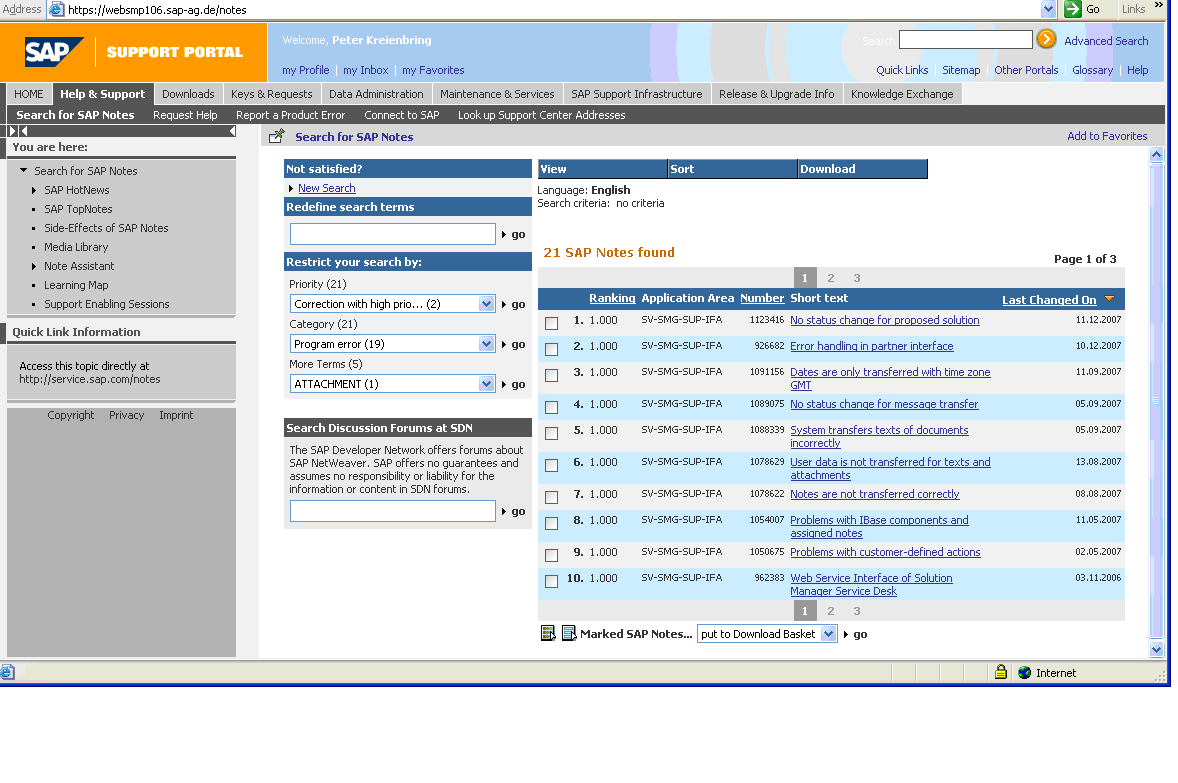Click the Last Changed On sort arrow

(1110, 299)
